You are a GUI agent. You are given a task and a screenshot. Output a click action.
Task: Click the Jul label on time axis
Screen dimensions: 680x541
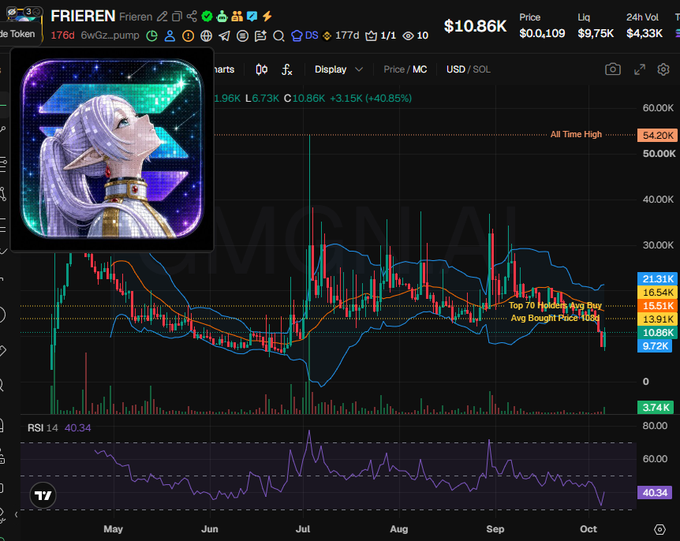pos(303,529)
